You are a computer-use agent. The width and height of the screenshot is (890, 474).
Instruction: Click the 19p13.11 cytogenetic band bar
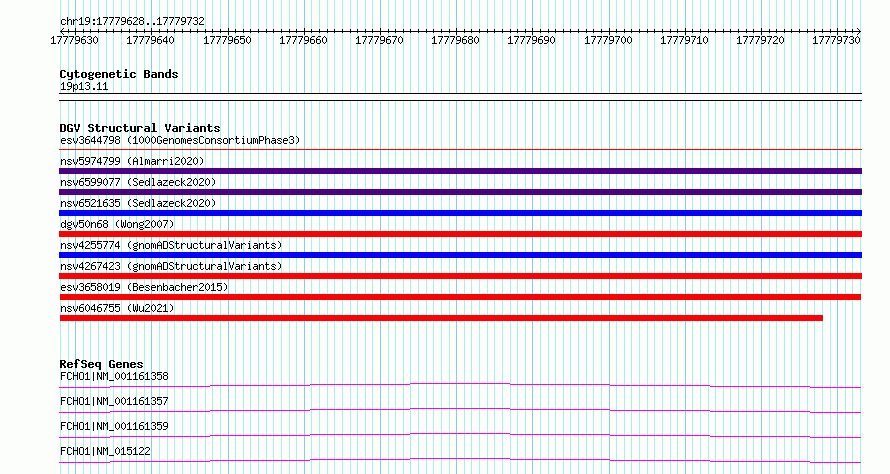click(x=460, y=97)
